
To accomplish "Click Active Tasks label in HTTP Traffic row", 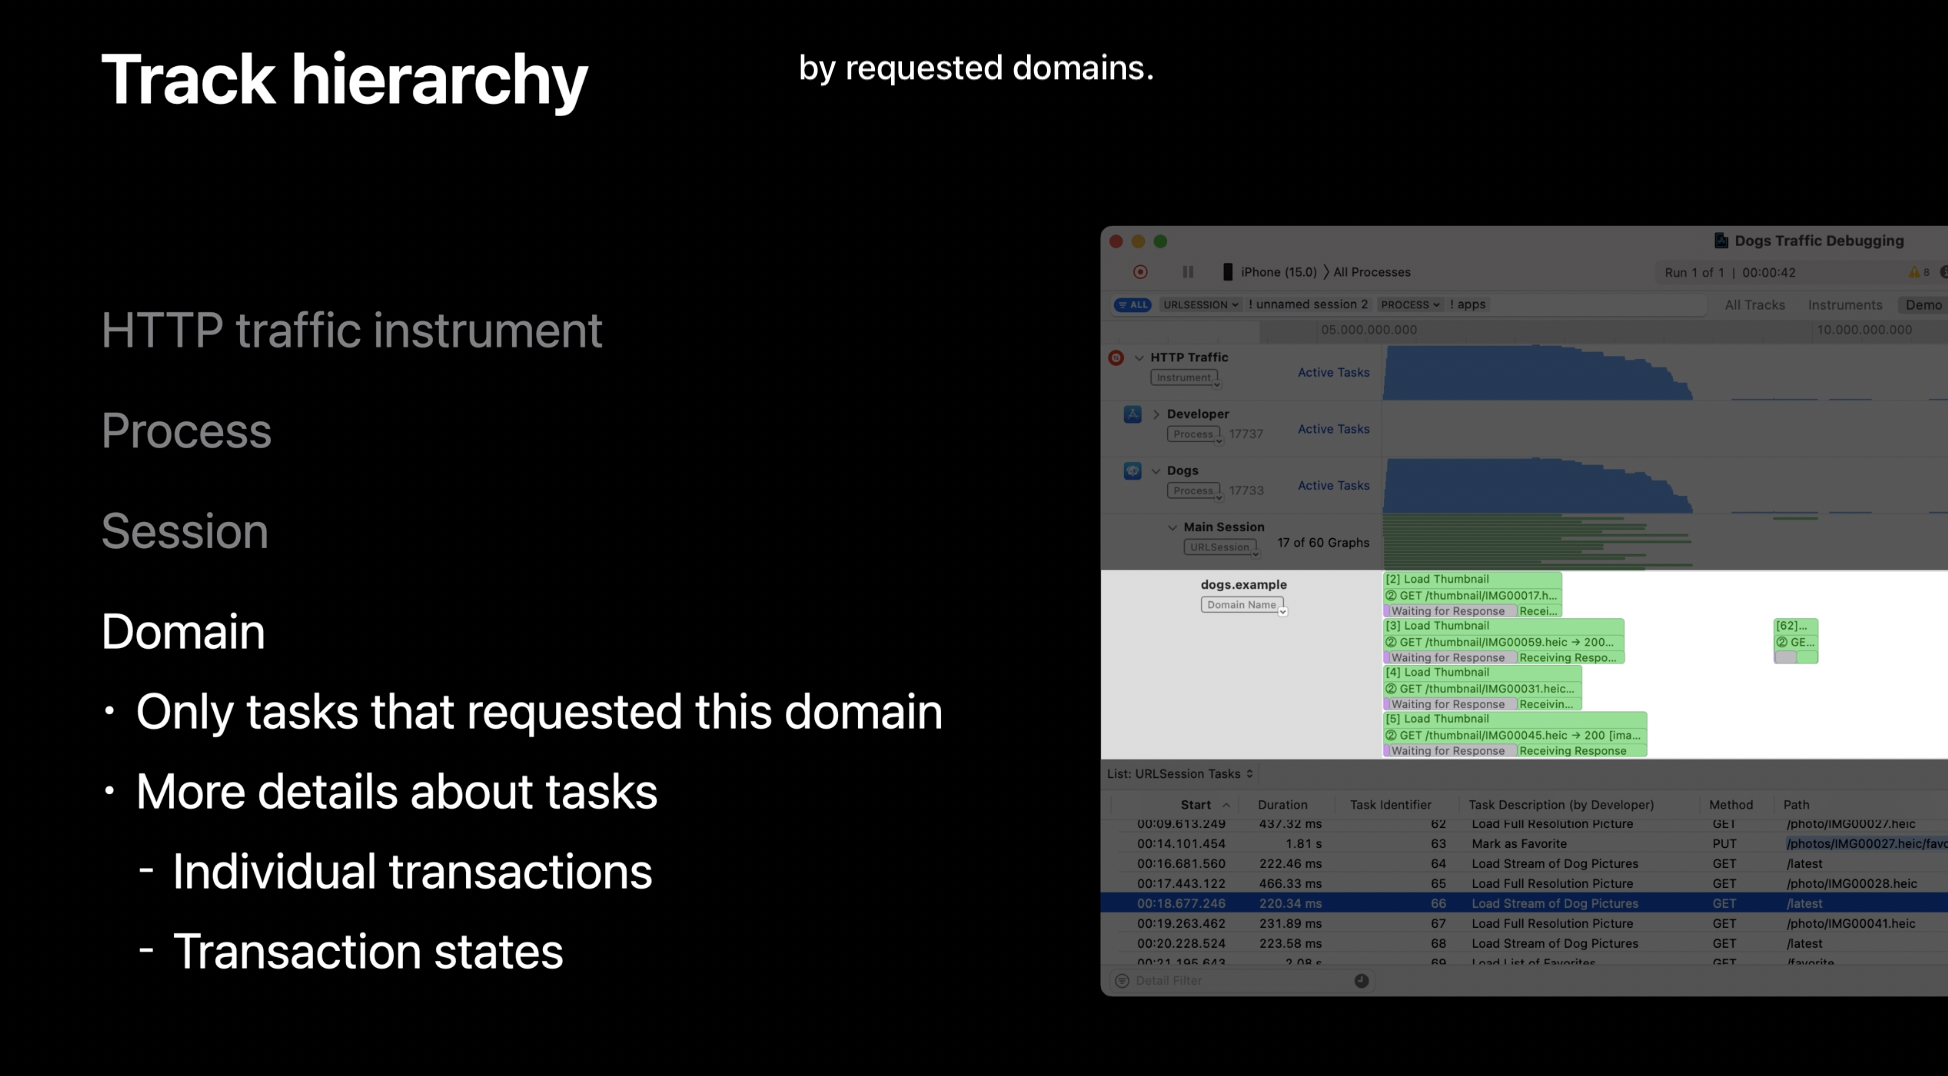I will (1333, 372).
